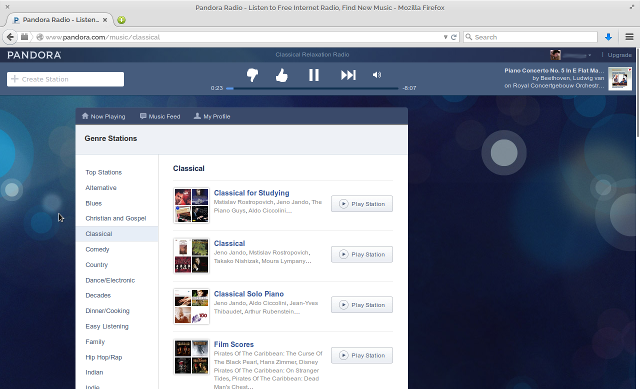Click the now playing album art
This screenshot has height=389, width=640.
coord(620,79)
